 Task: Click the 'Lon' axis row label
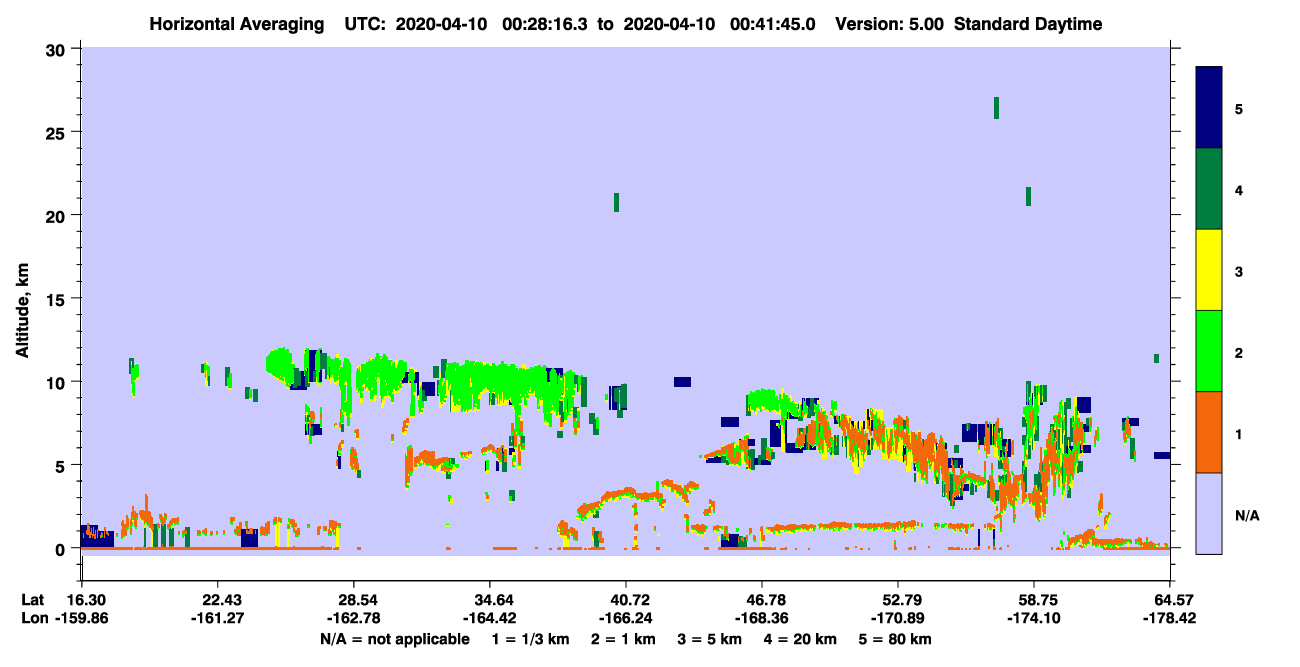(33, 619)
